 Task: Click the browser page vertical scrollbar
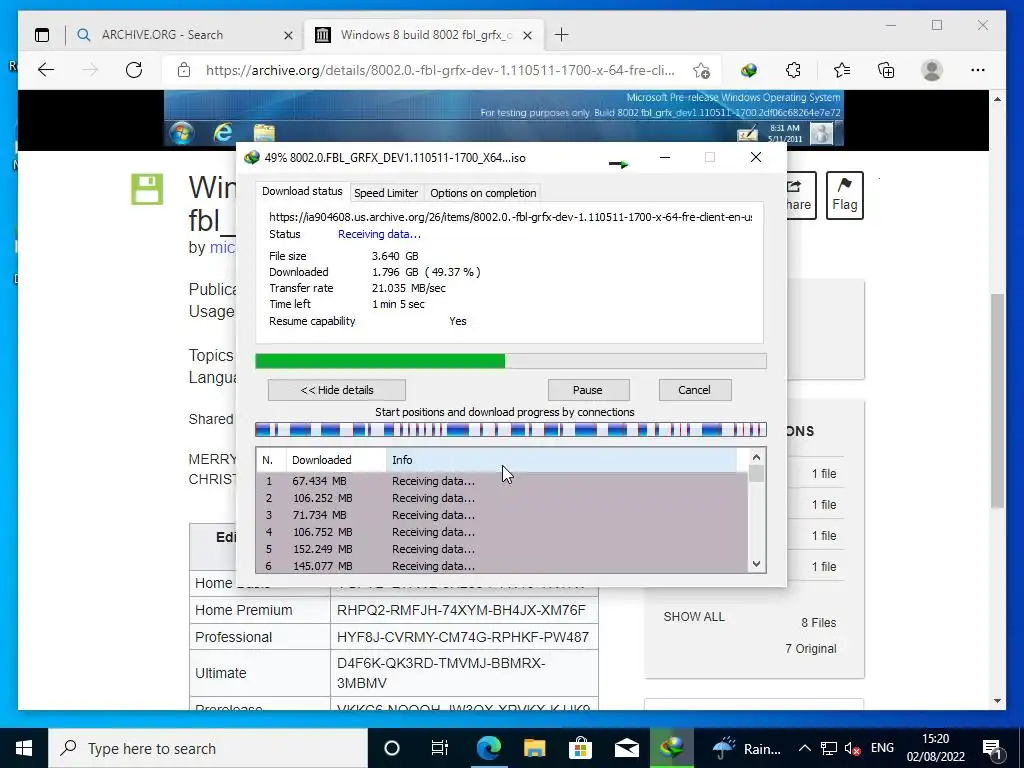[x=997, y=400]
